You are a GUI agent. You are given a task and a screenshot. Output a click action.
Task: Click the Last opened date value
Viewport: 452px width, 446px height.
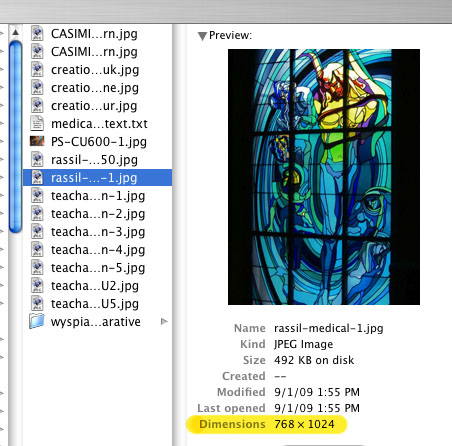pyautogui.click(x=317, y=408)
